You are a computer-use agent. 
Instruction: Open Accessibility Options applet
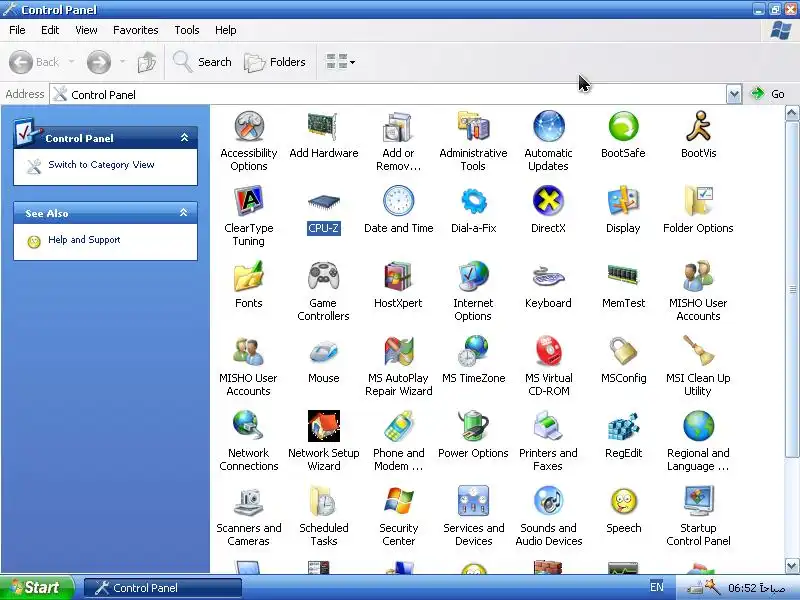(x=248, y=126)
